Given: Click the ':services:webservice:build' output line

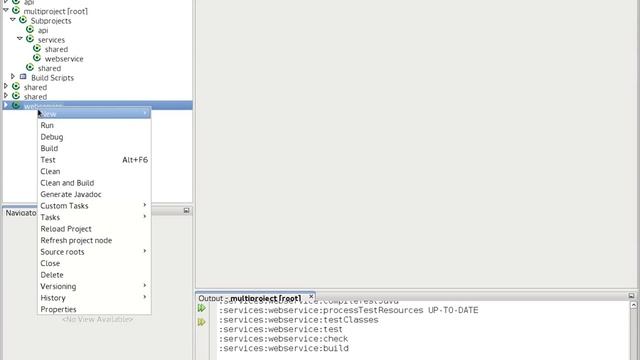Looking at the screenshot, I should tap(284, 349).
